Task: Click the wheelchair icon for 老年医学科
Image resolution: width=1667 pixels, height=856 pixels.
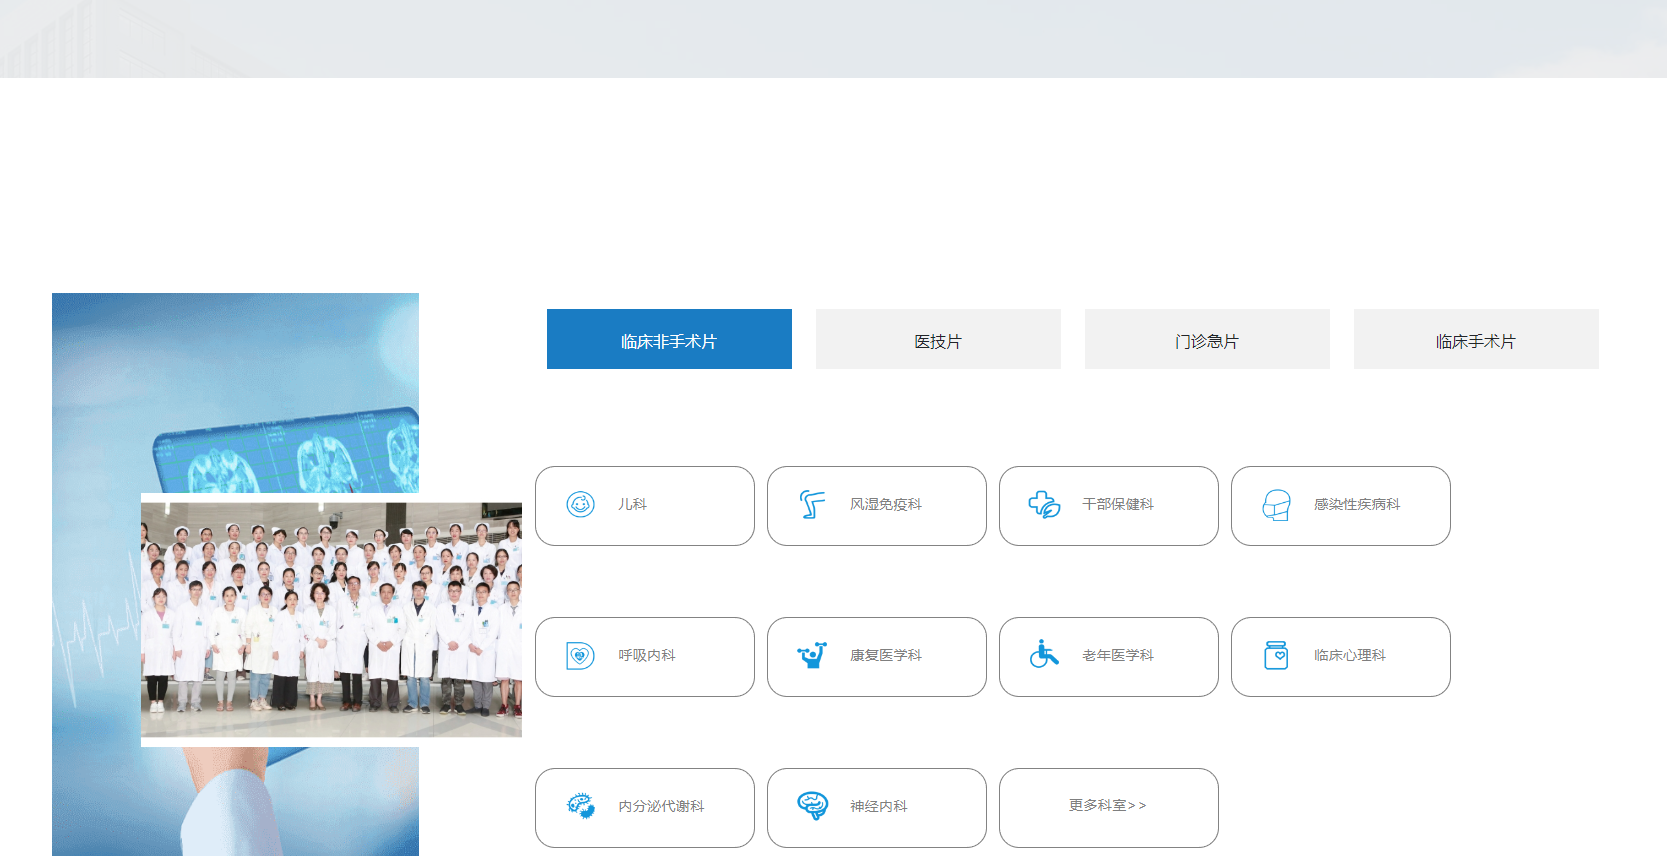Action: [1044, 654]
